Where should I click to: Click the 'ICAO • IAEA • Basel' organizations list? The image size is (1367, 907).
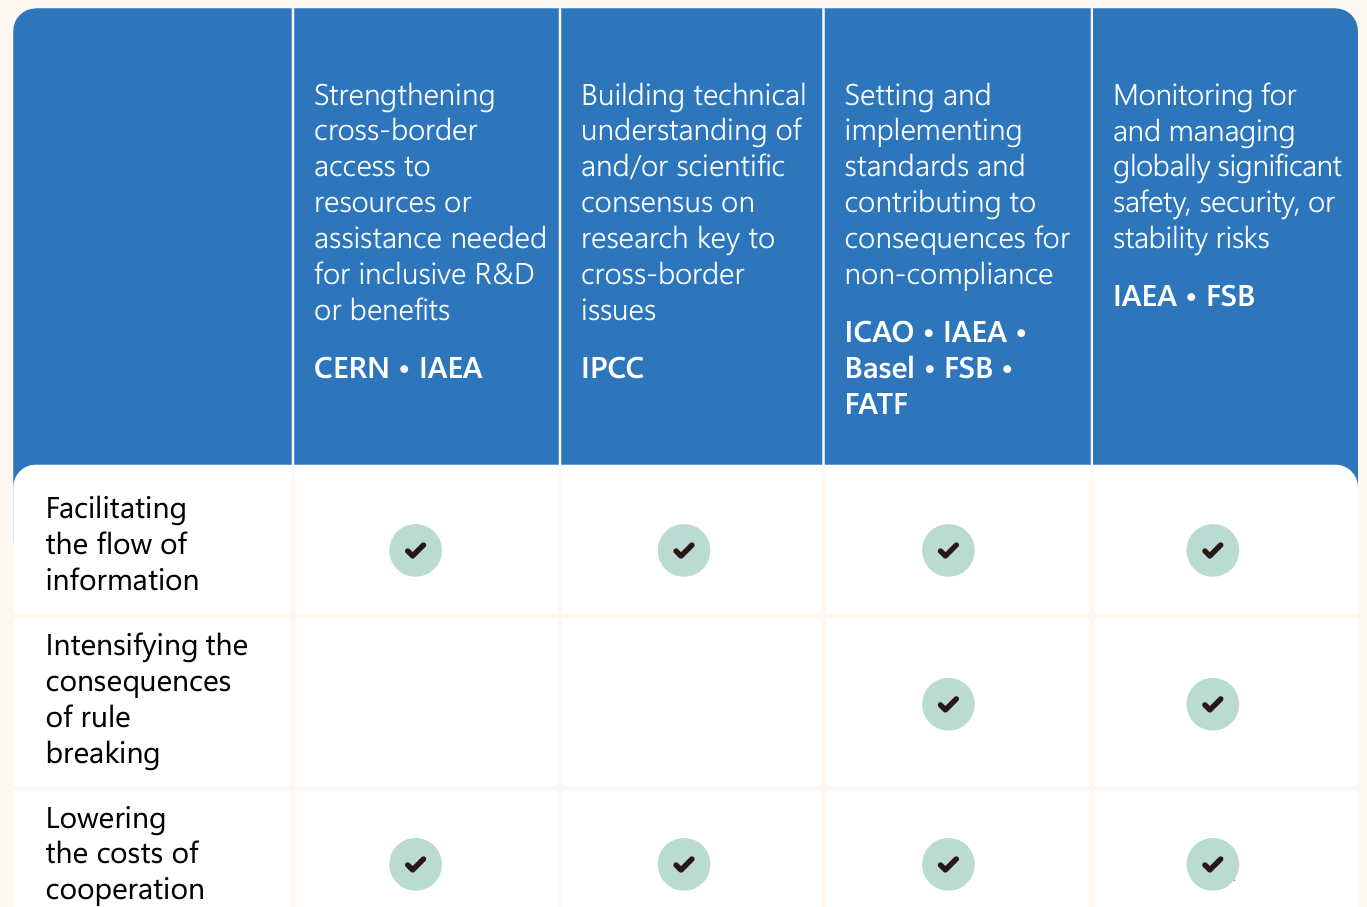936,368
